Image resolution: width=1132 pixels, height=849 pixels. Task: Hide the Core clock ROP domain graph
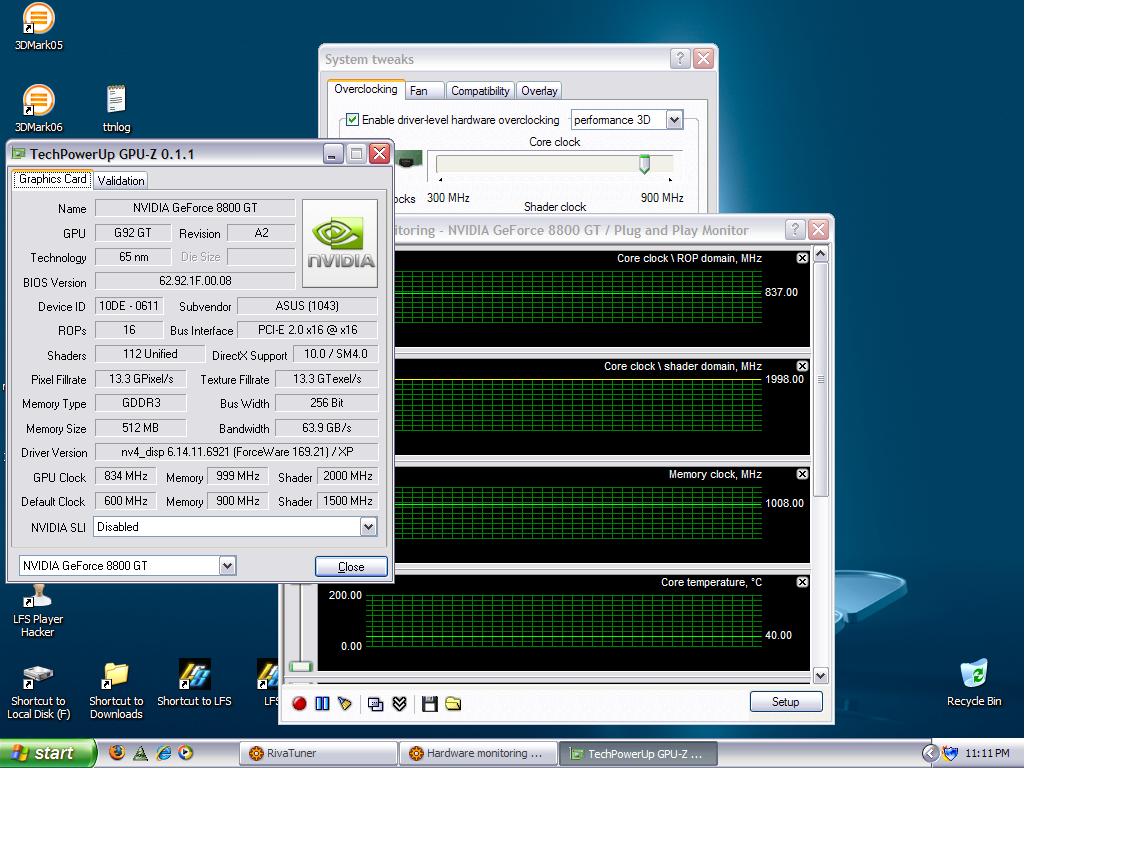click(802, 258)
